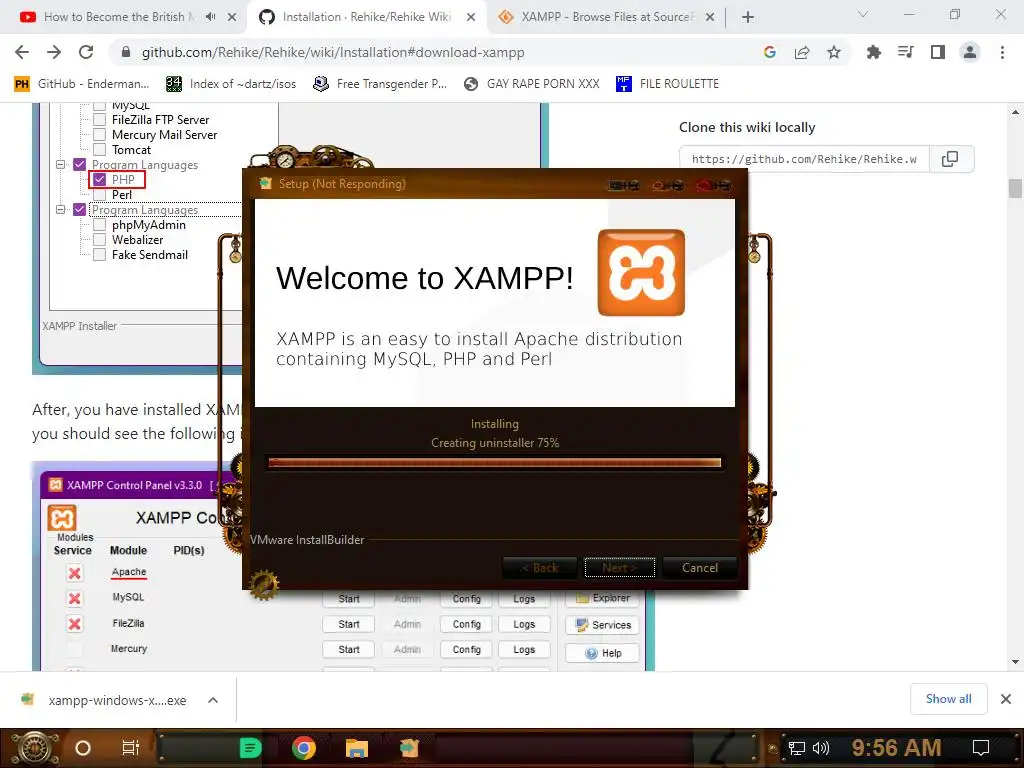This screenshot has height=768, width=1024.
Task: Select the Installation Rehike Wiki tab
Action: pyautogui.click(x=366, y=17)
